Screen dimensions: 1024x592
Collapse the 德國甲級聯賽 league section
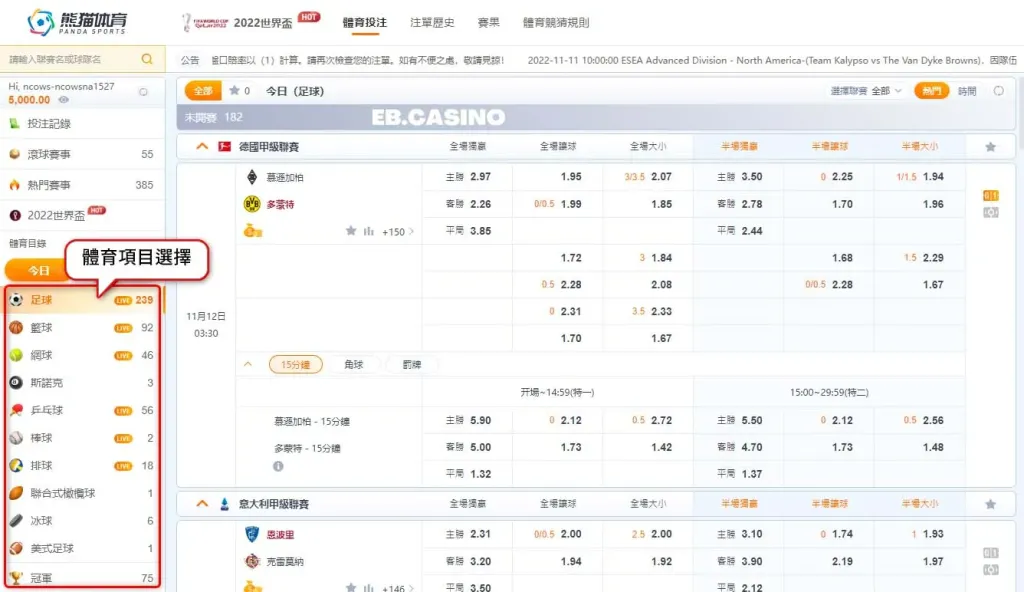(202, 147)
